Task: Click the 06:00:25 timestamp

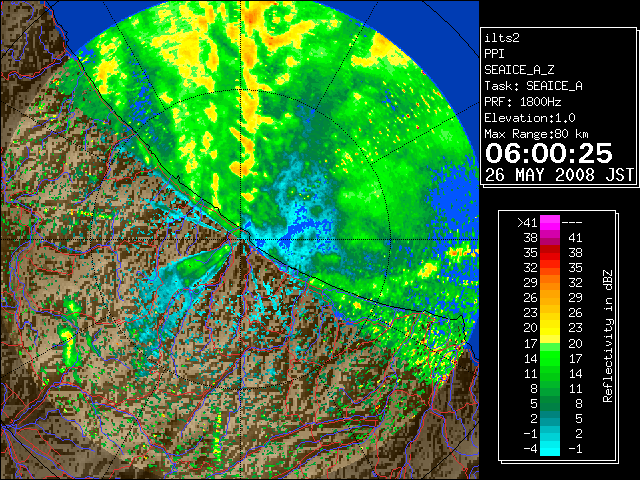Action: pyautogui.click(x=549, y=153)
